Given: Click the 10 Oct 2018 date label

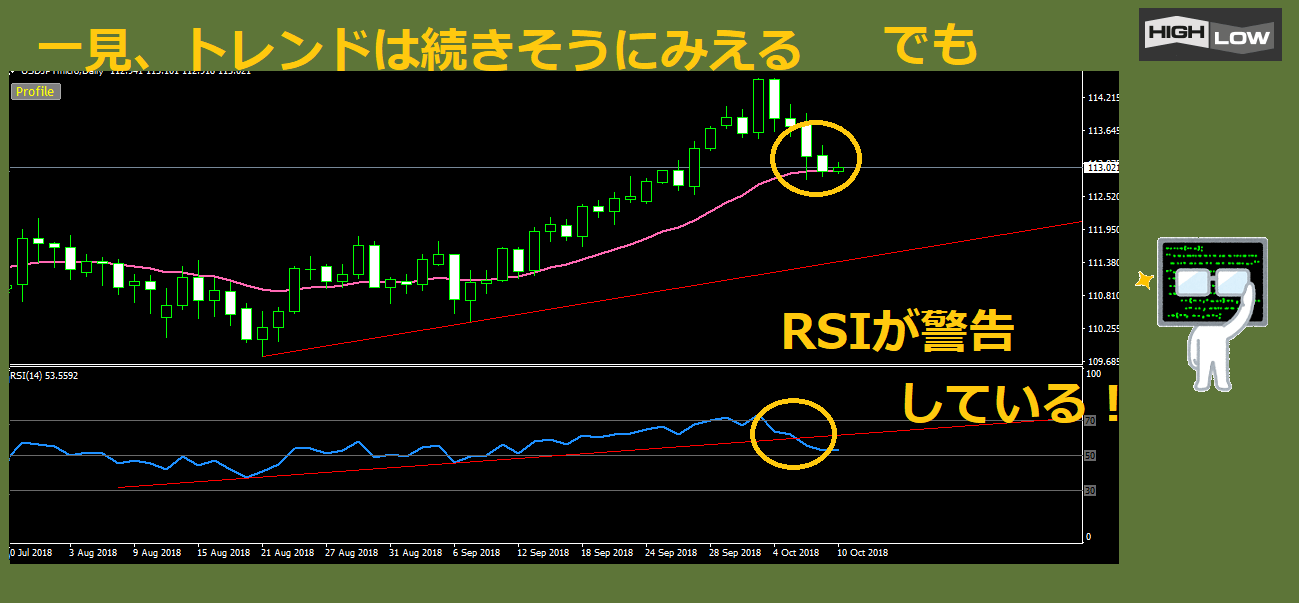Looking at the screenshot, I should pos(862,552).
